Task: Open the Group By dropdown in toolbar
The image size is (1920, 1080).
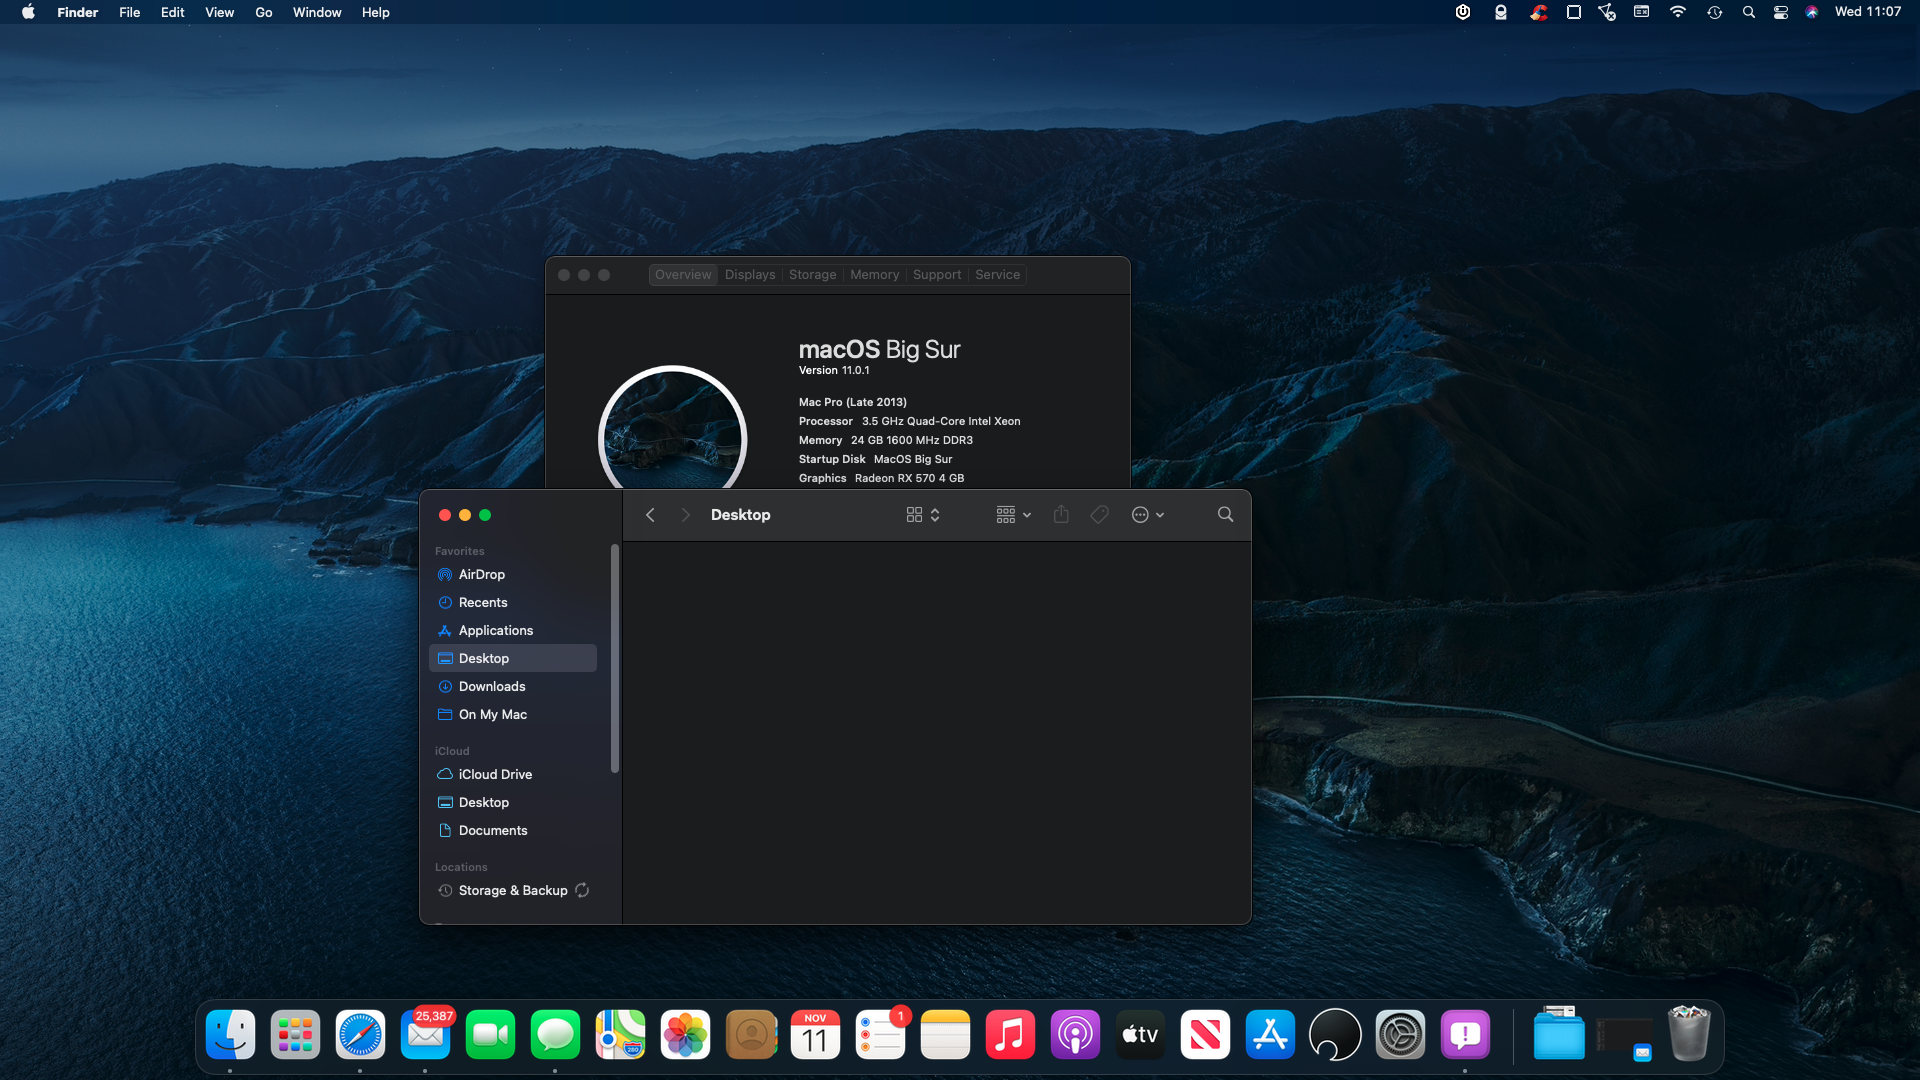Action: pos(1013,514)
